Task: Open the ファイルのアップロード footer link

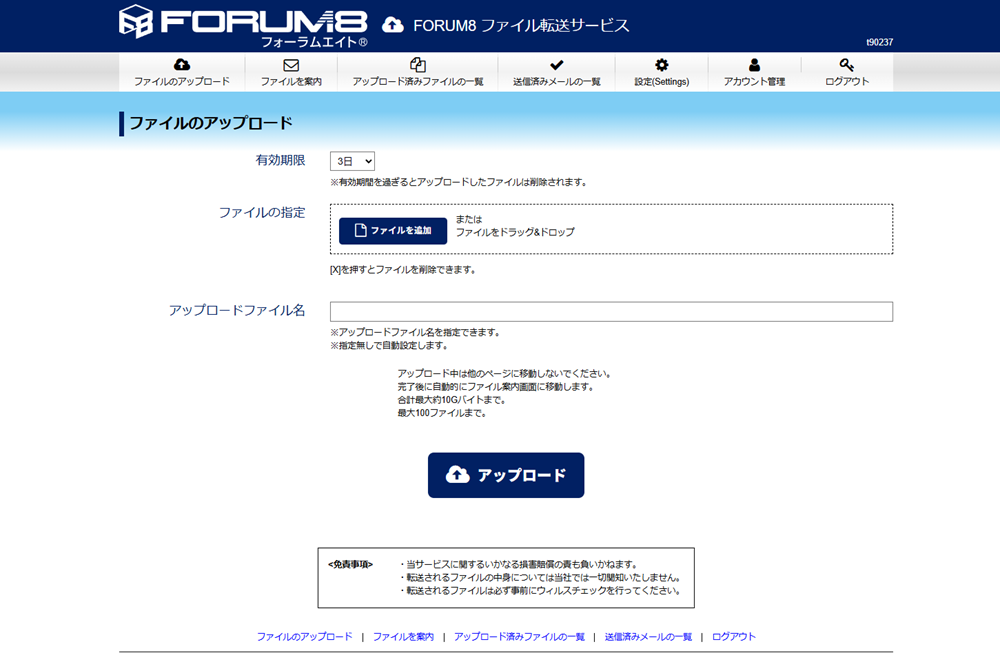Action: pyautogui.click(x=304, y=637)
